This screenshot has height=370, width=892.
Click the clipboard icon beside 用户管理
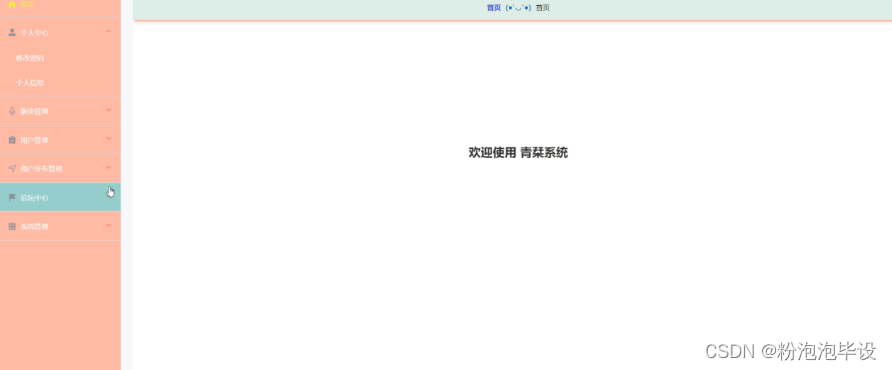point(12,140)
